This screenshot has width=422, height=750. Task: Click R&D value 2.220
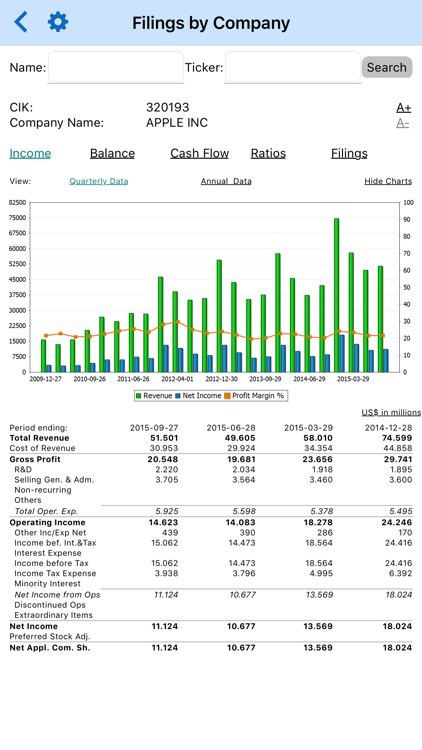click(x=166, y=470)
